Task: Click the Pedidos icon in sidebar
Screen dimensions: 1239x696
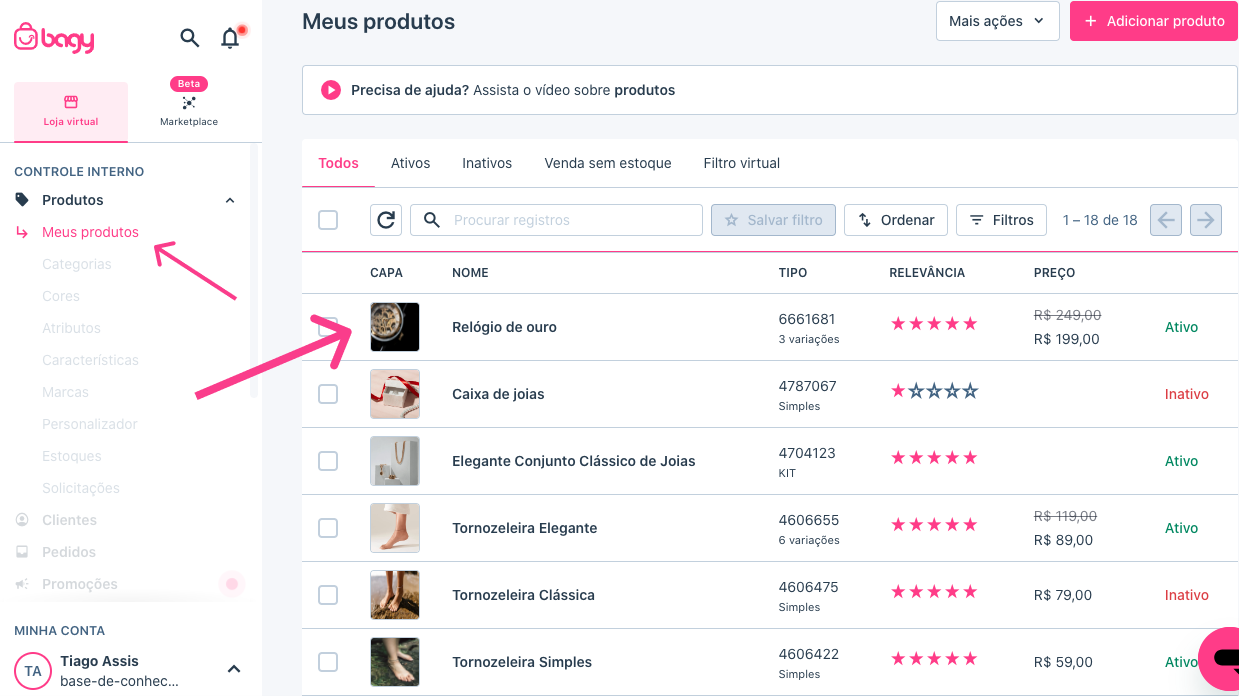Action: (22, 552)
